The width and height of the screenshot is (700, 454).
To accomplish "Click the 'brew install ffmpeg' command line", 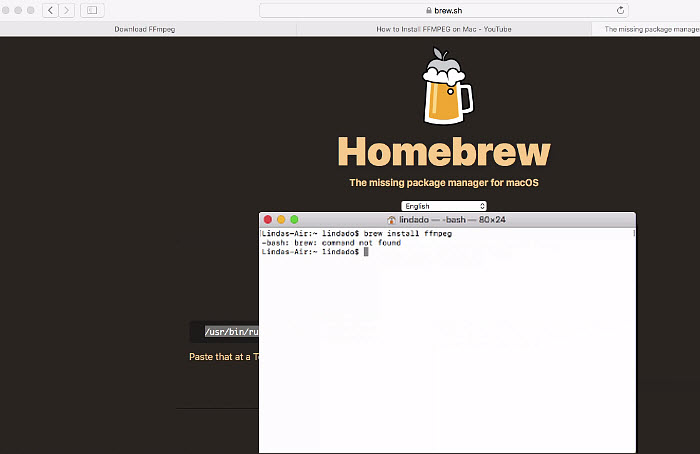I will coord(356,233).
